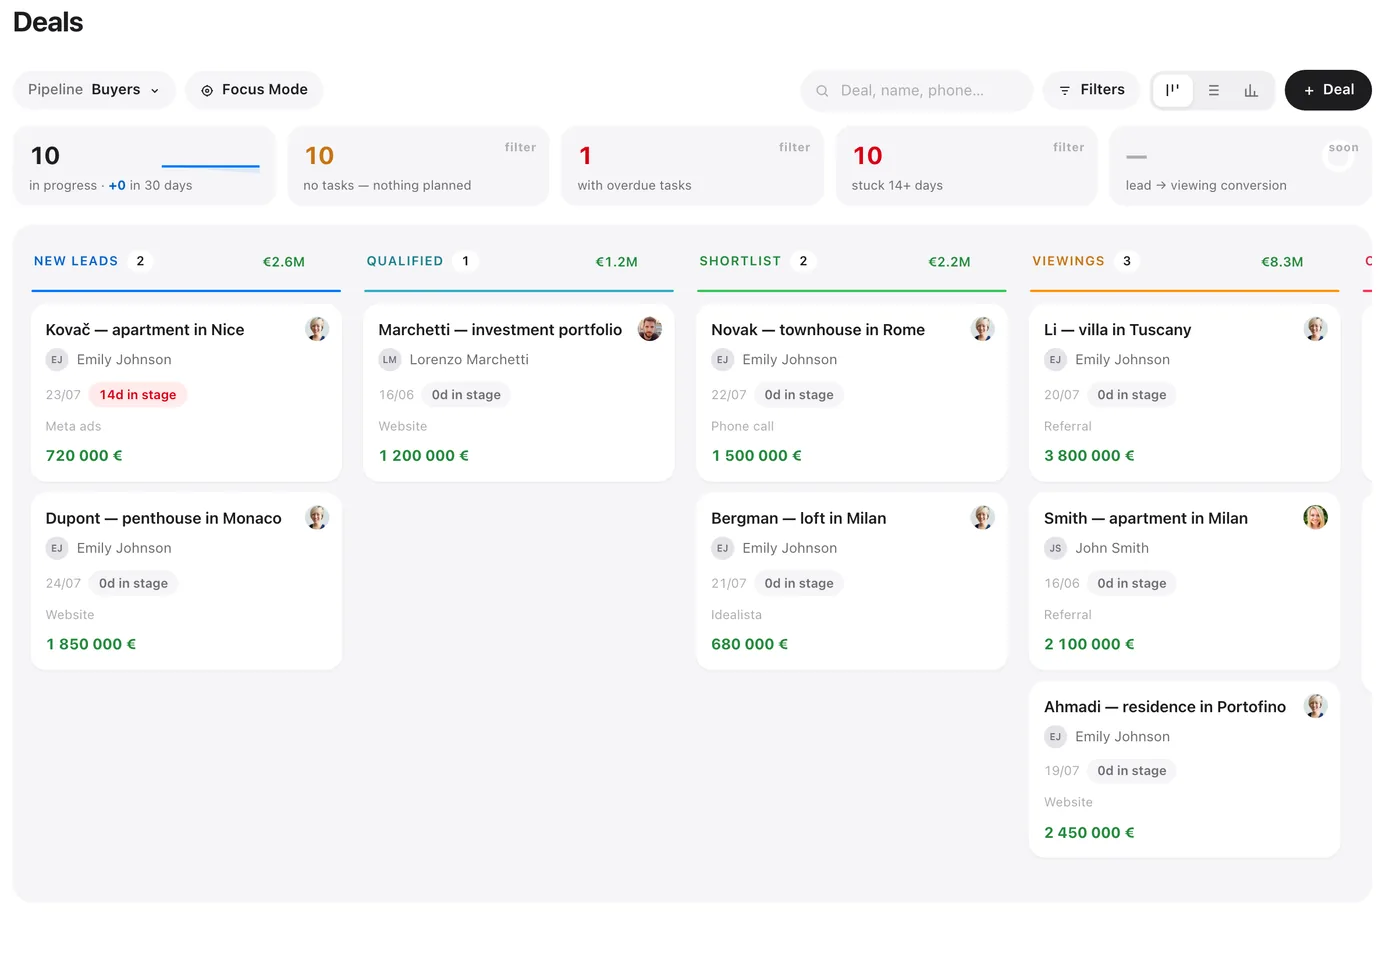Click the LM contact badge on Marchetti card
This screenshot has height=956, width=1400.
390,359
